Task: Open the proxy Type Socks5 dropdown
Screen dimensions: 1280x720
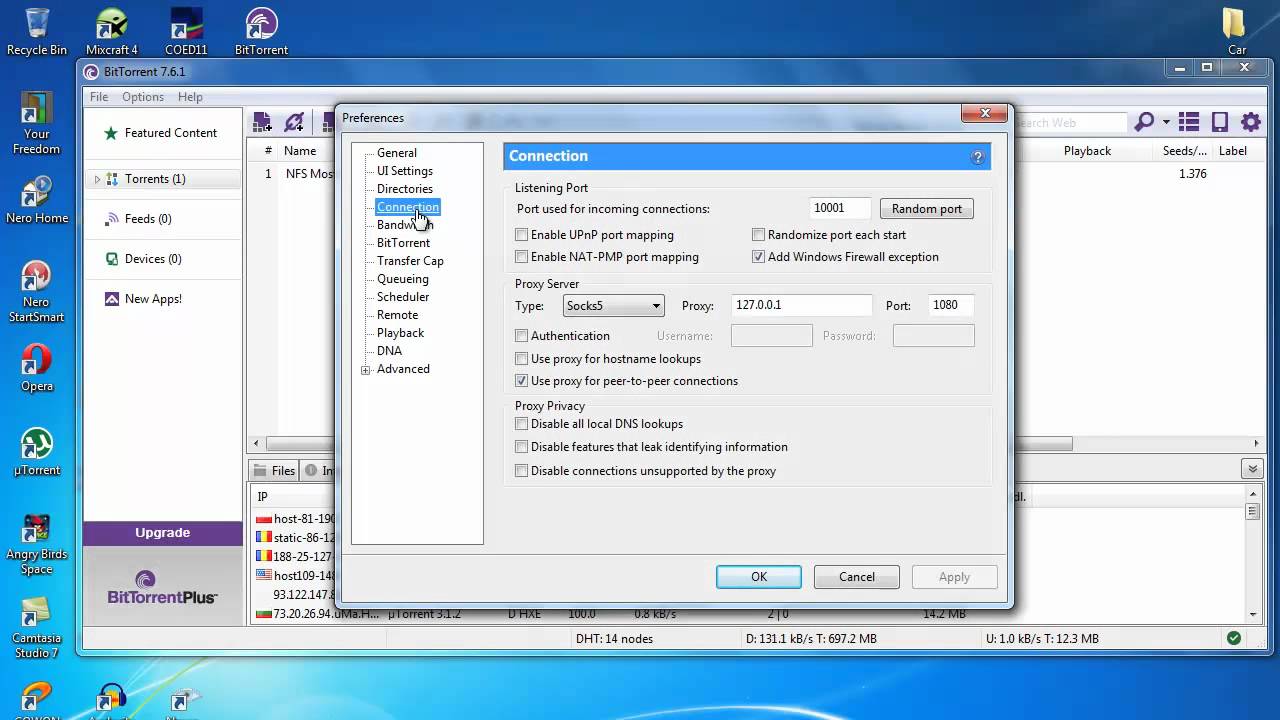Action: point(613,306)
